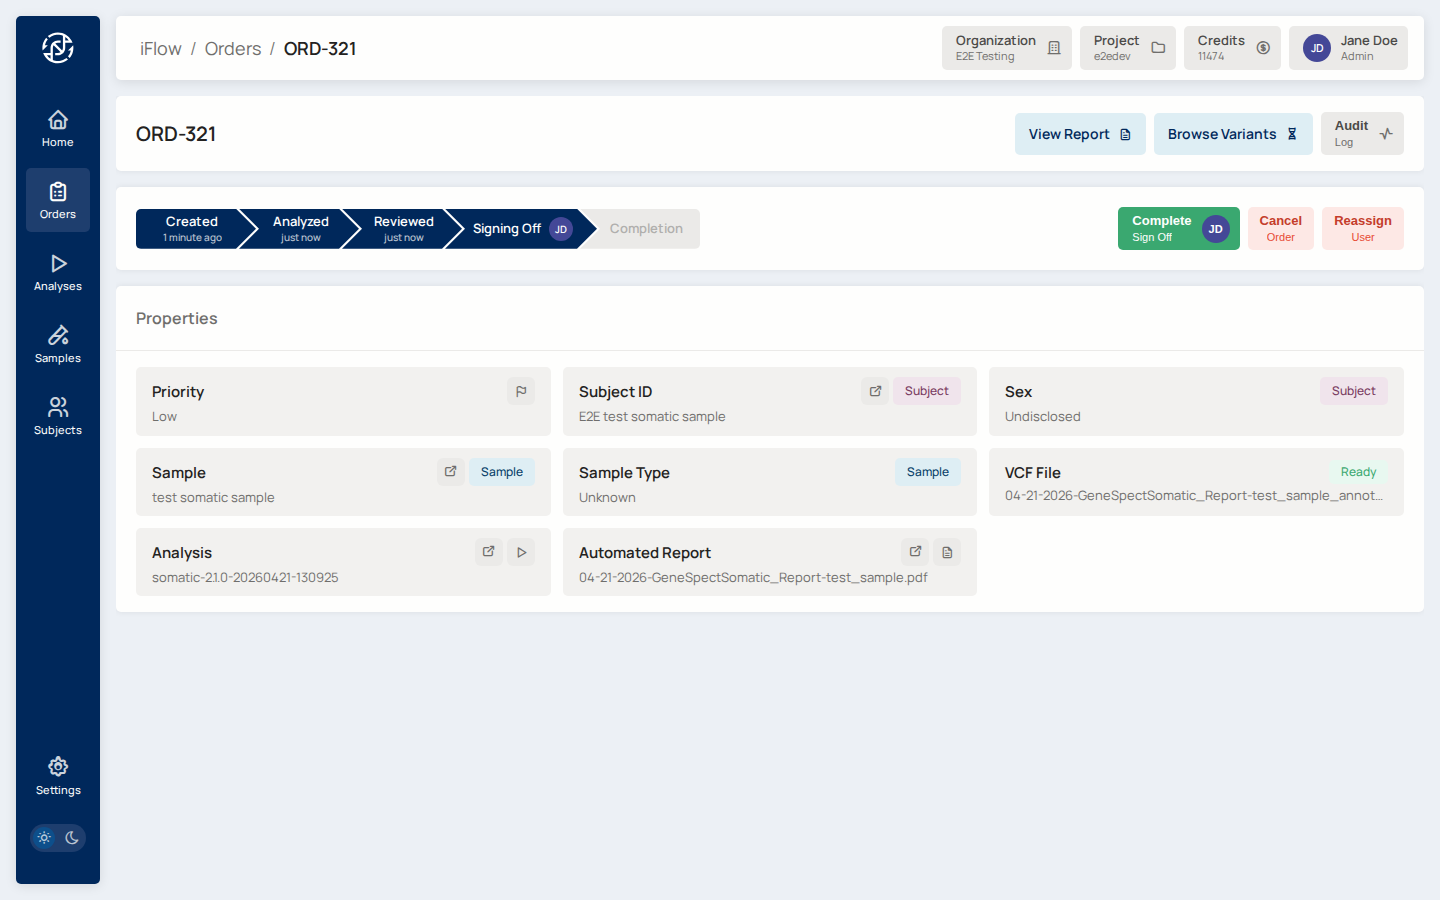Navigate to Subjects in the sidebar

pyautogui.click(x=58, y=416)
